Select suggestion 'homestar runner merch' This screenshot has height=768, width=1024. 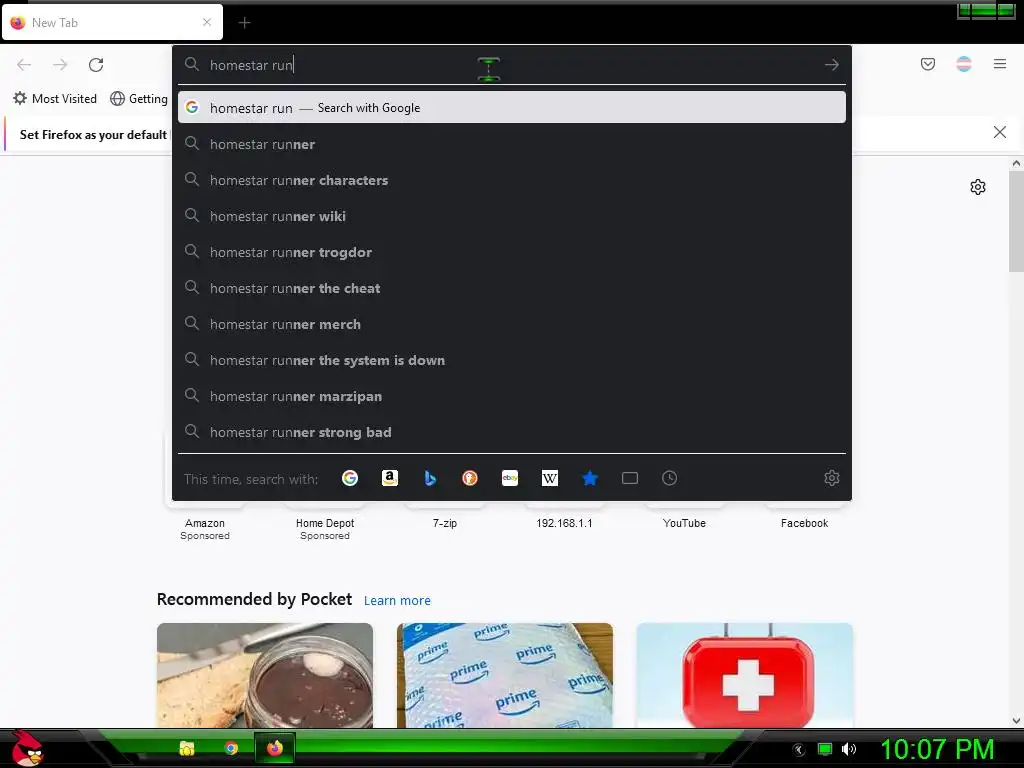coord(511,324)
